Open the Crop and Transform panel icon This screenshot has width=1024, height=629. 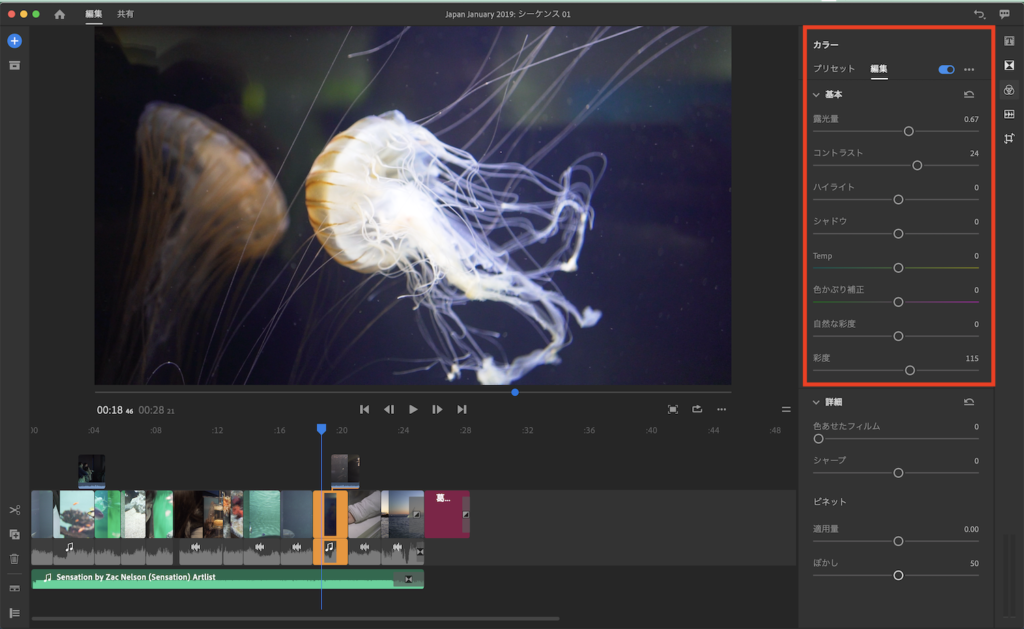pos(1009,138)
